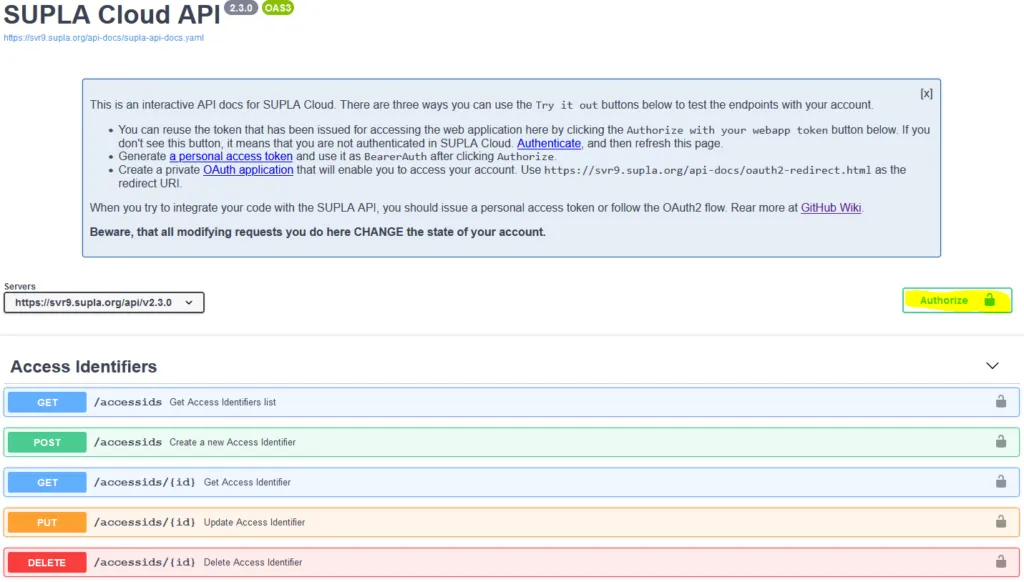Open the Authenticate link
This screenshot has width=1024, height=582.
pyautogui.click(x=549, y=143)
